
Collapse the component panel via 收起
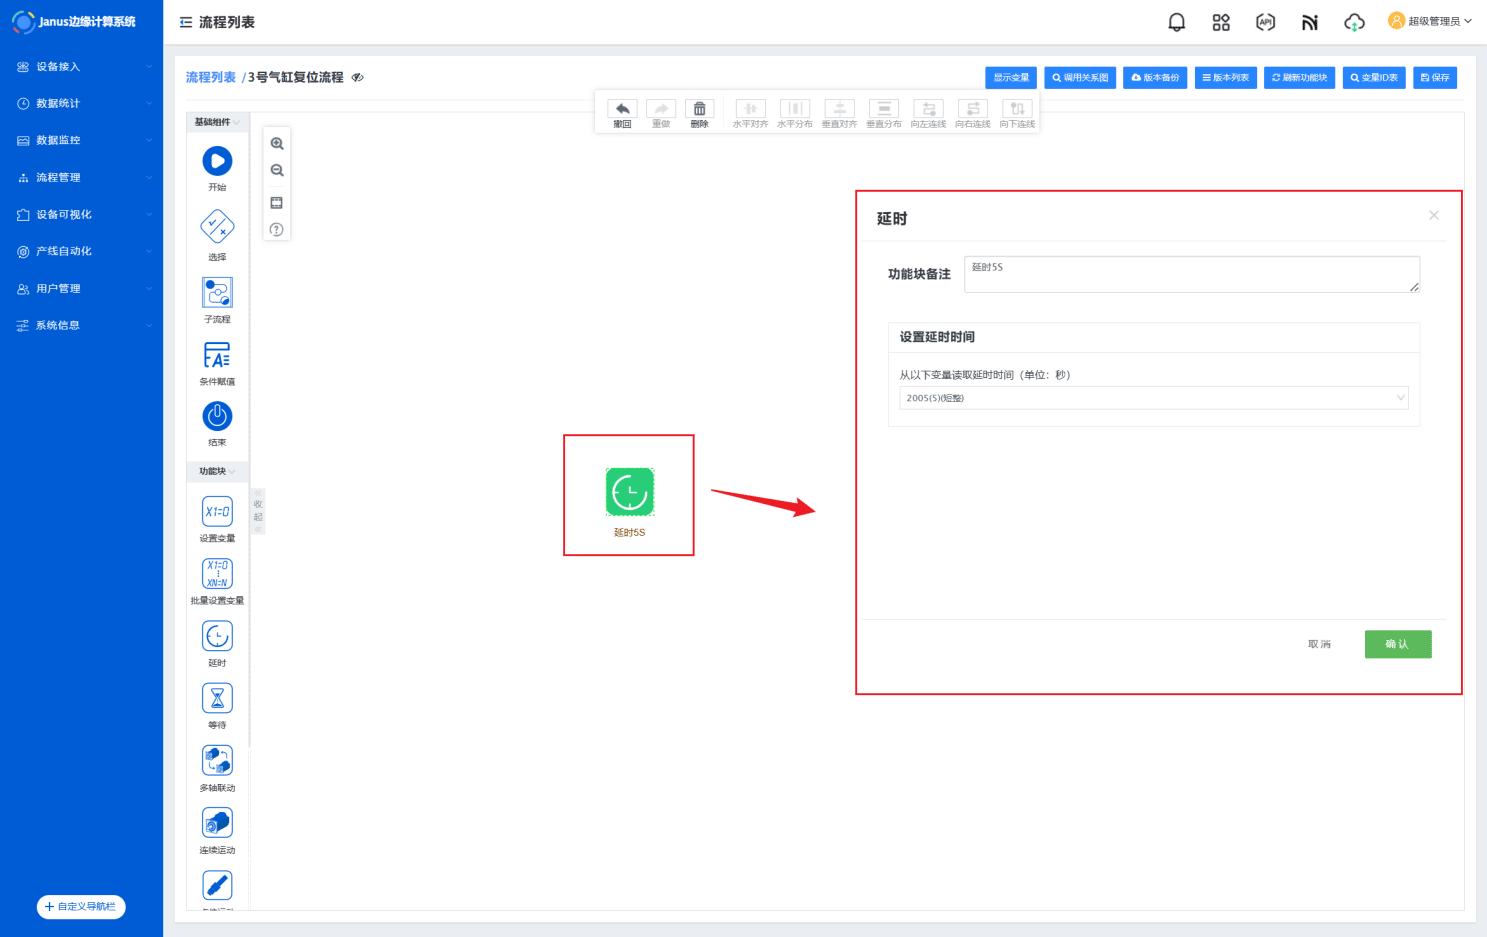pos(258,511)
